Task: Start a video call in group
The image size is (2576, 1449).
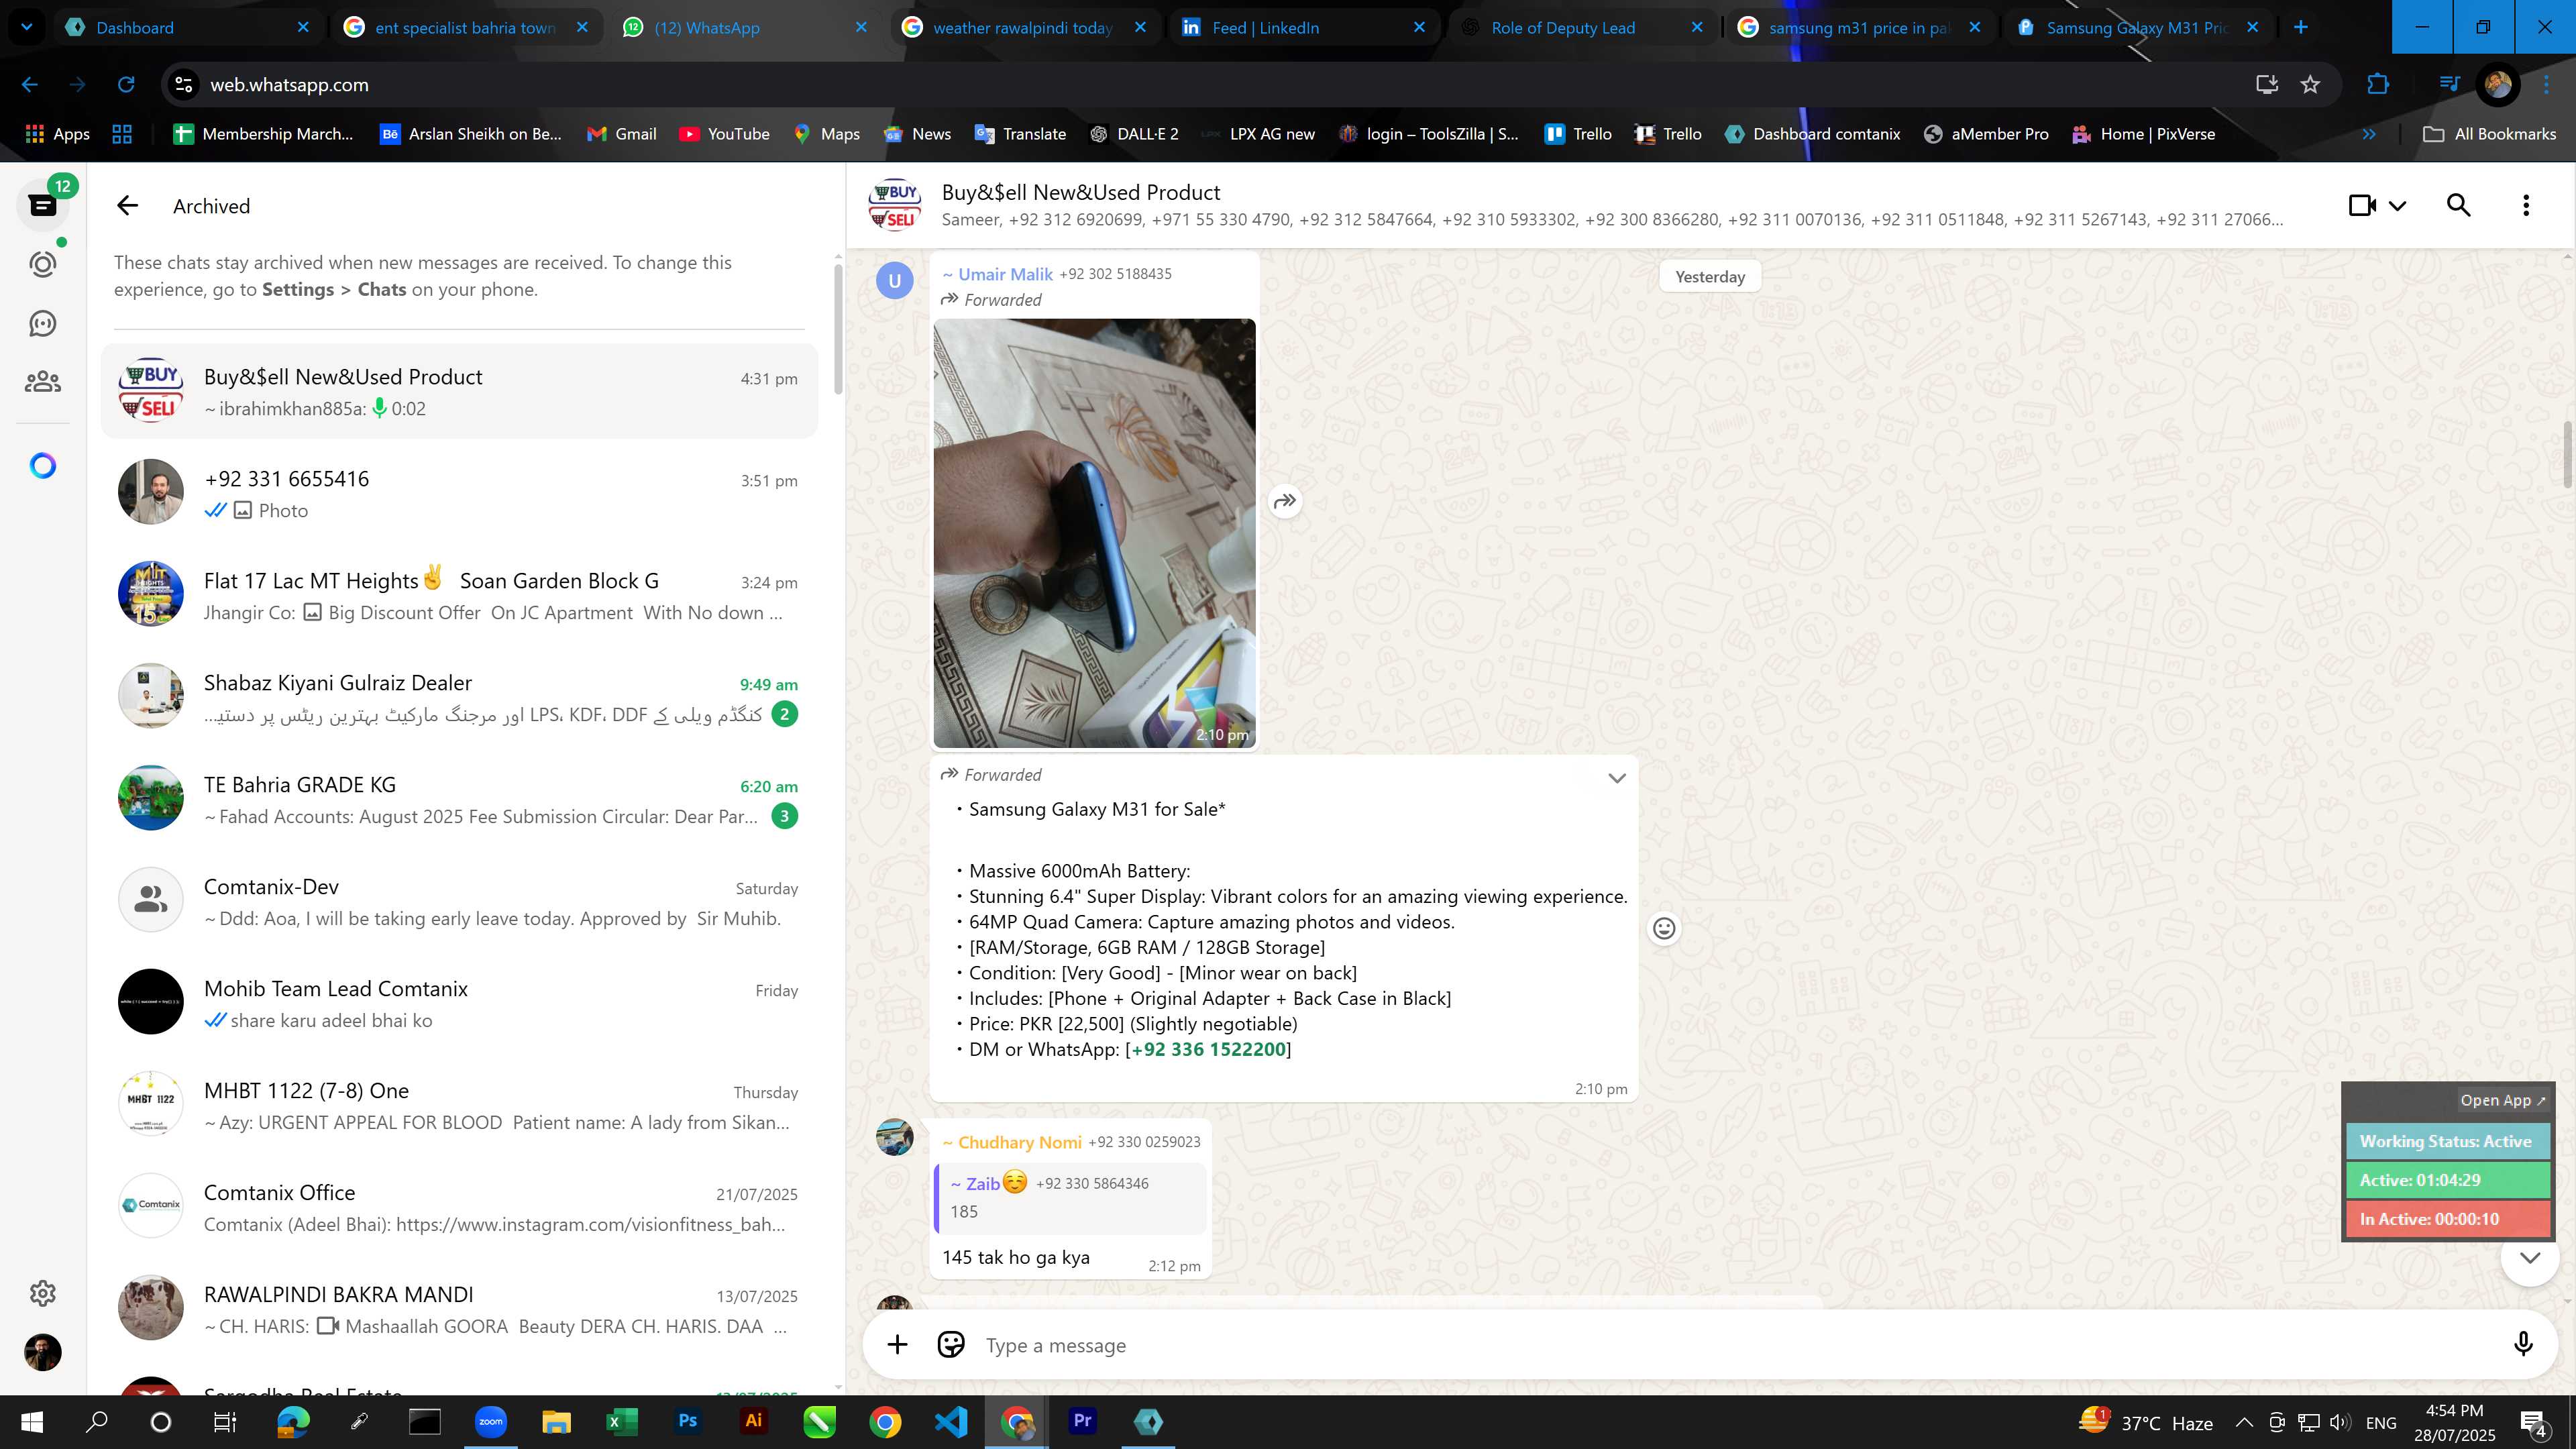Action: pos(2362,205)
